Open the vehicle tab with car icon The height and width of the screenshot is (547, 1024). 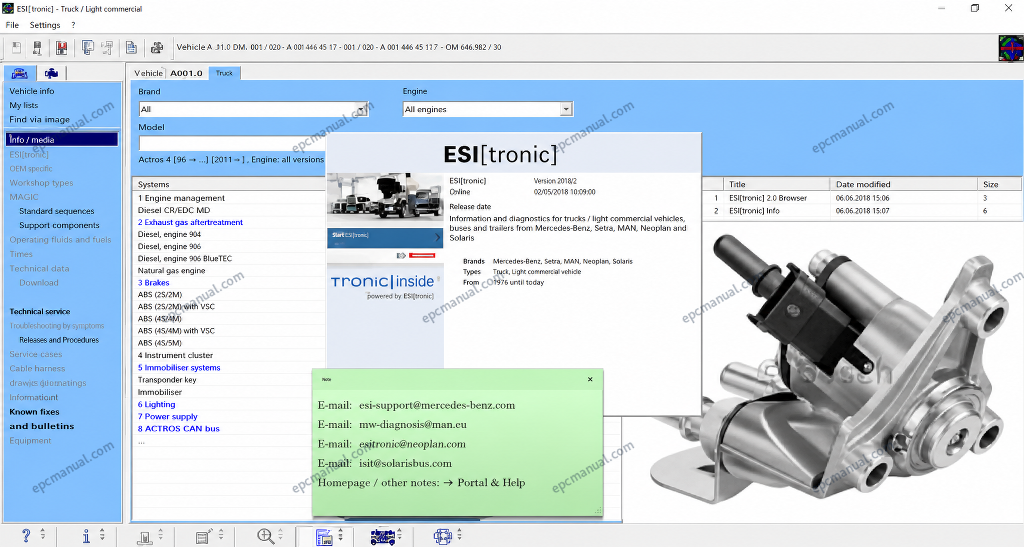pos(20,73)
